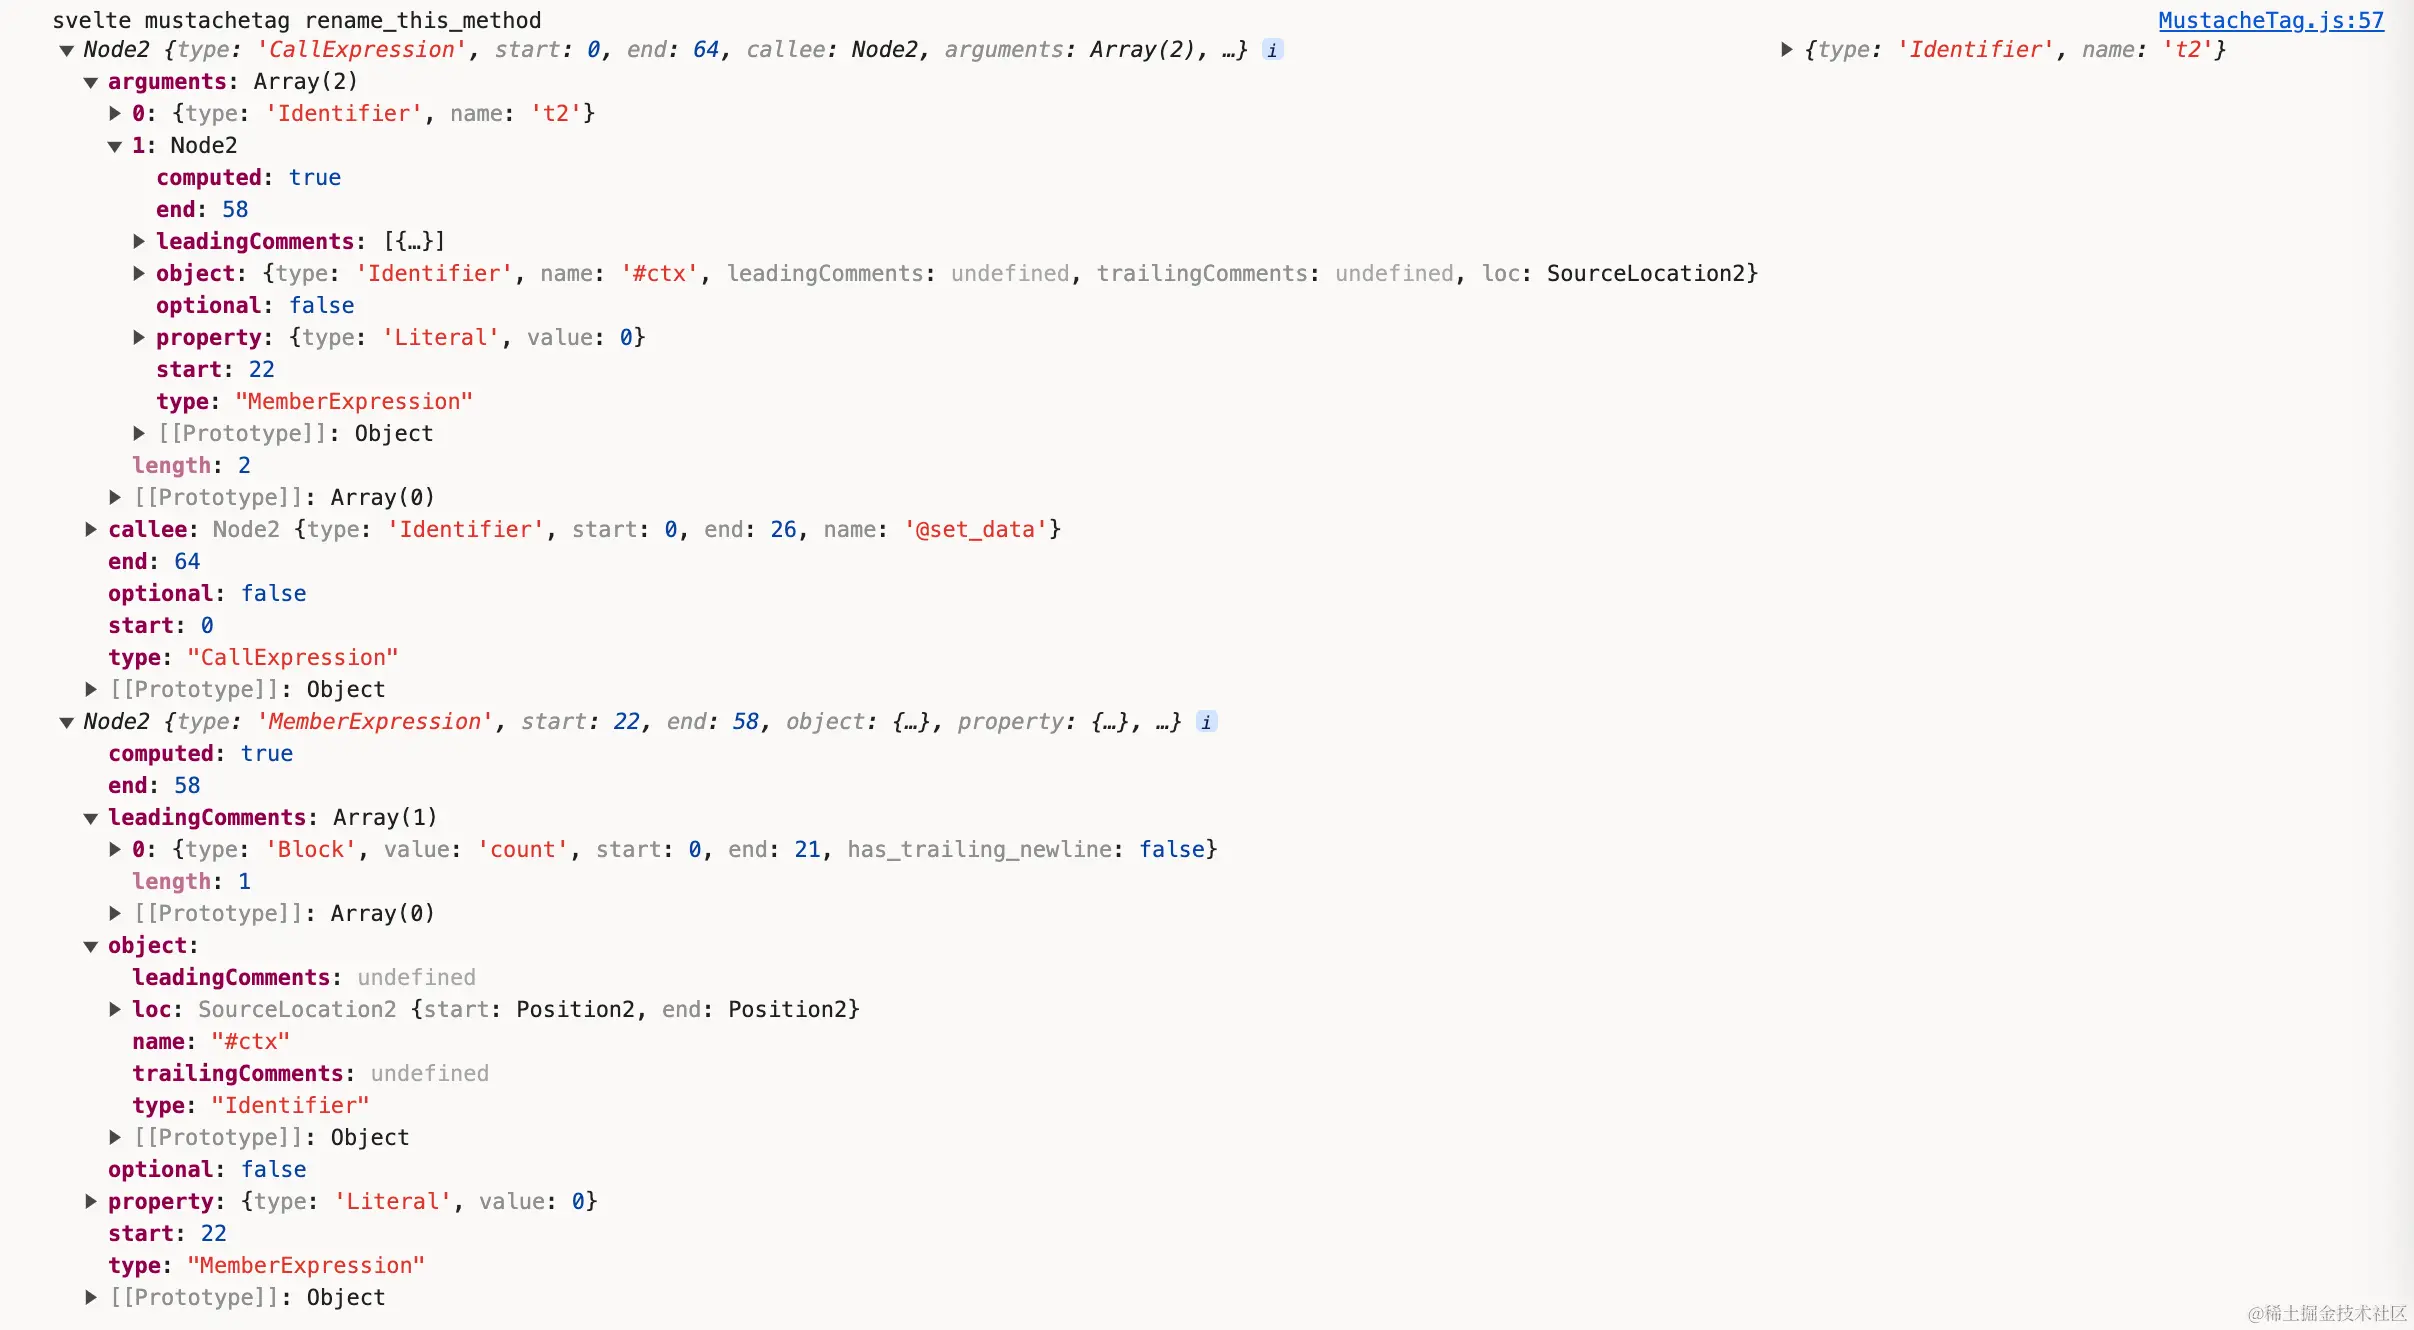Expand the object Identifier #ctx row
Image resolution: width=2414 pixels, height=1330 pixels.
(139, 274)
